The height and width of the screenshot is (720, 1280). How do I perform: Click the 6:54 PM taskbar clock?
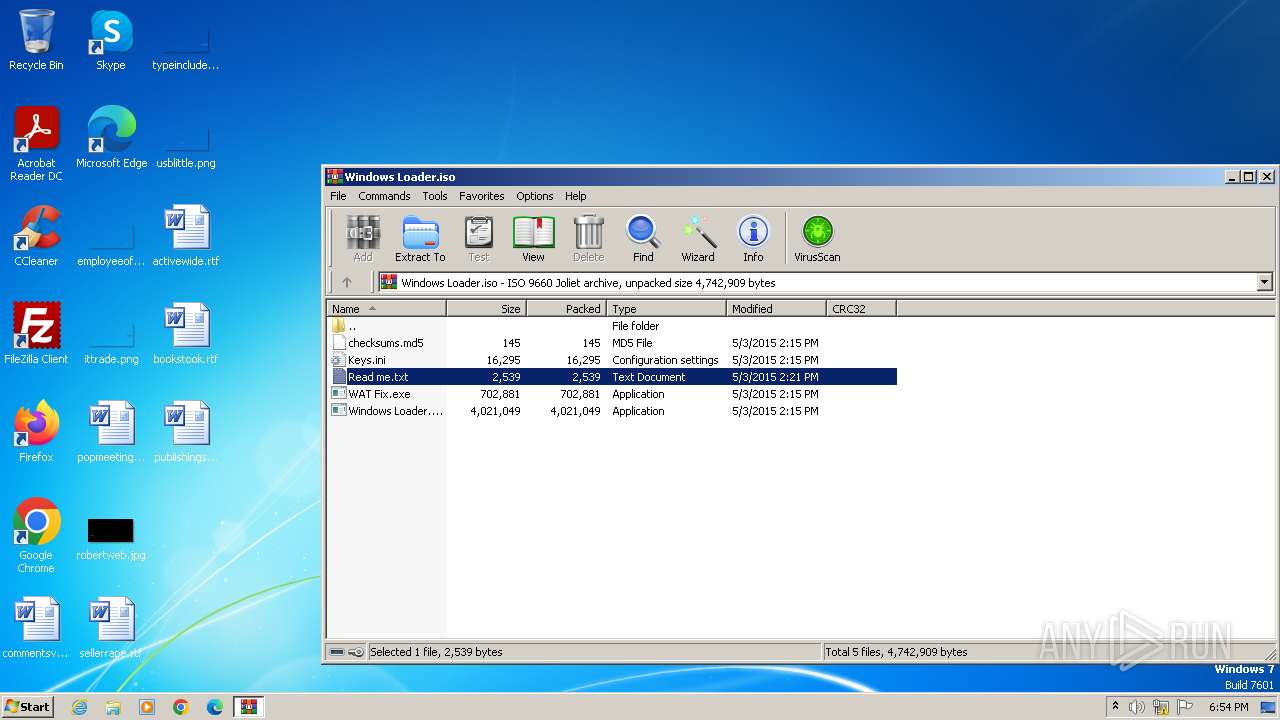[1228, 707]
